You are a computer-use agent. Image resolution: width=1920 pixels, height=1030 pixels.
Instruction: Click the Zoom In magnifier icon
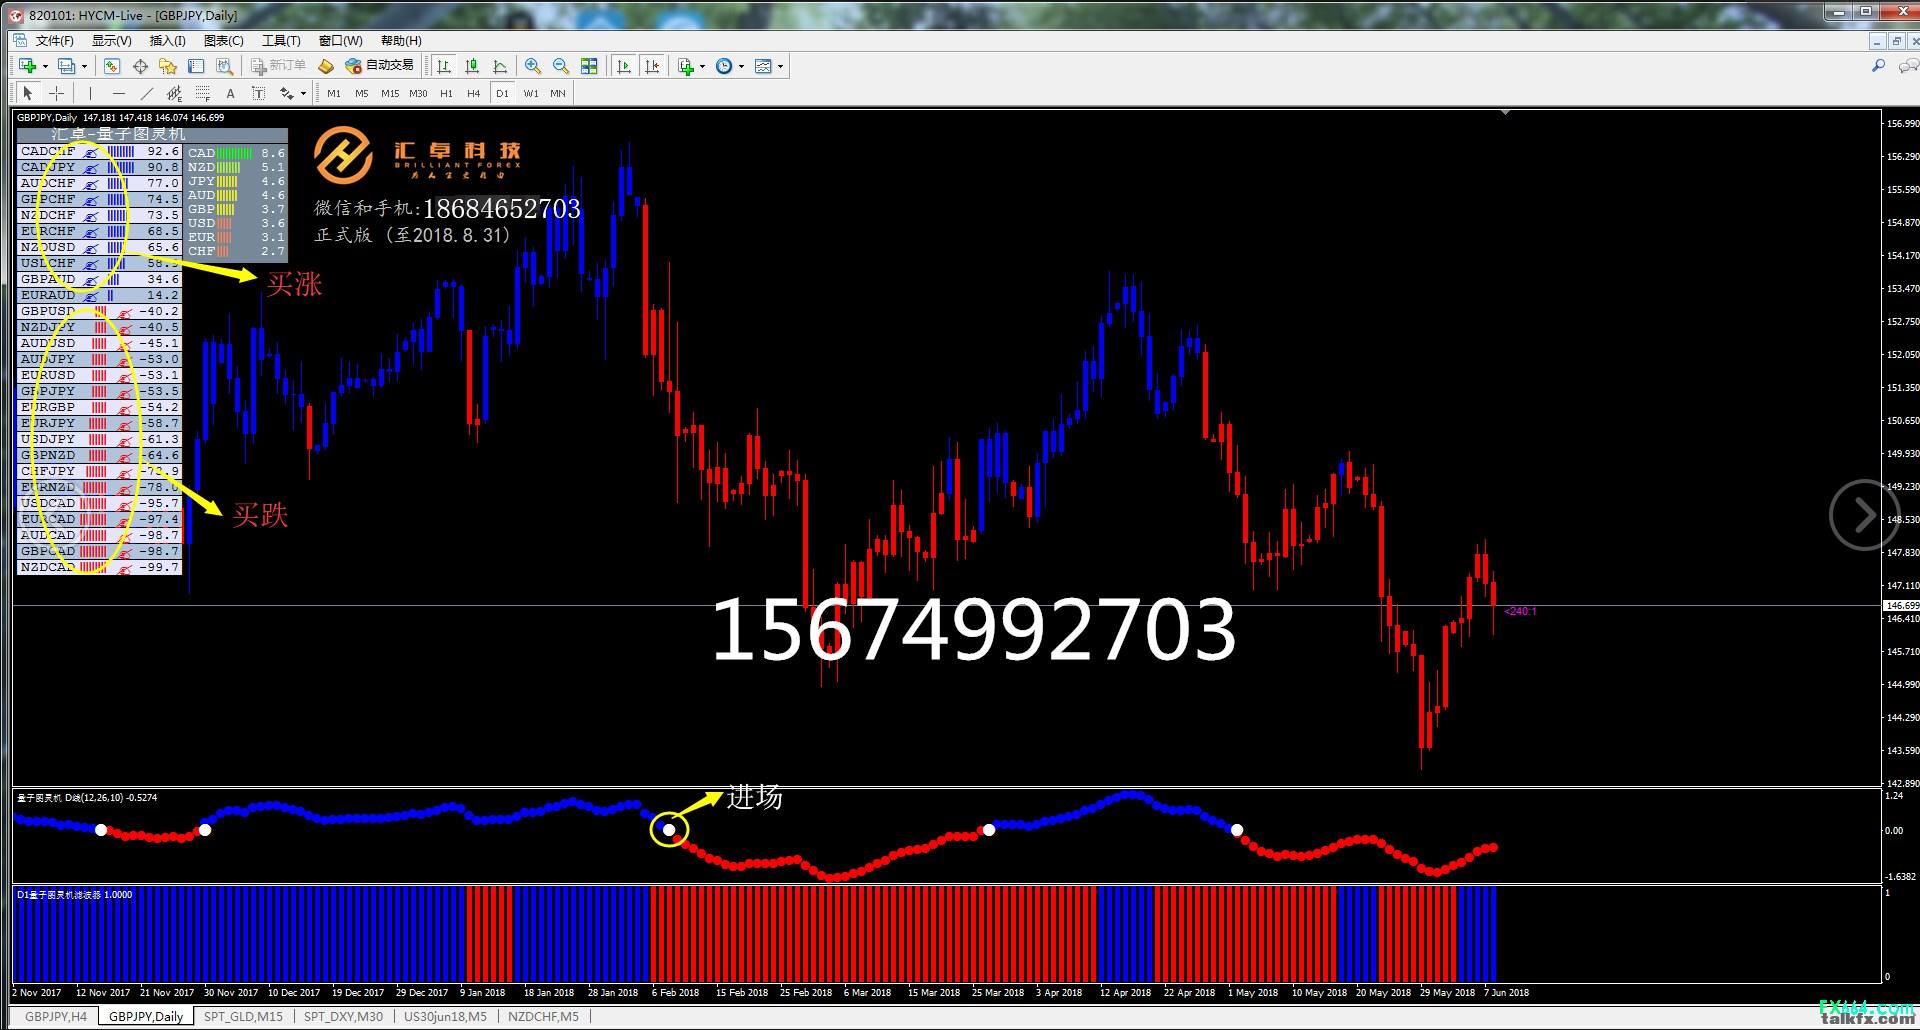[x=533, y=66]
